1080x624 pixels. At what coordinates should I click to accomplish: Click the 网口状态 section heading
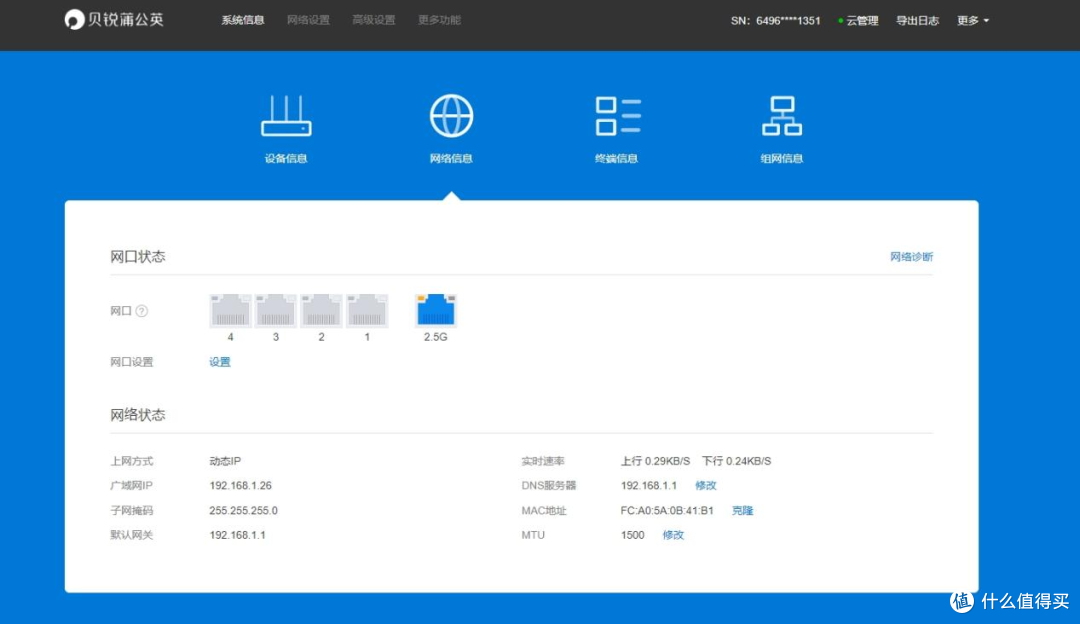[x=138, y=257]
